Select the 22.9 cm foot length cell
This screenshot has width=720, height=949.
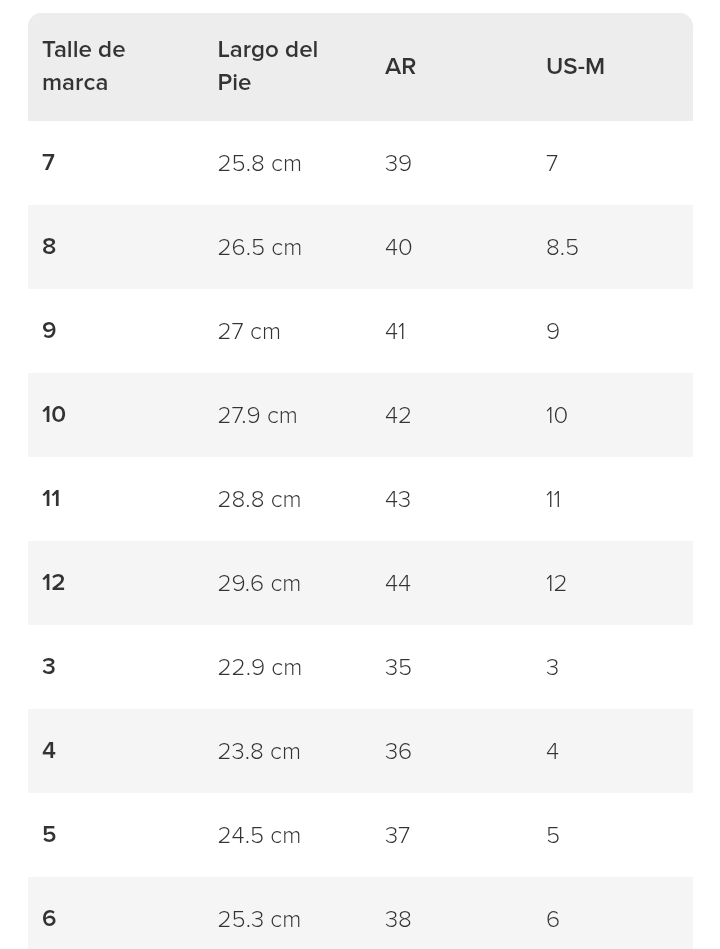coord(259,668)
